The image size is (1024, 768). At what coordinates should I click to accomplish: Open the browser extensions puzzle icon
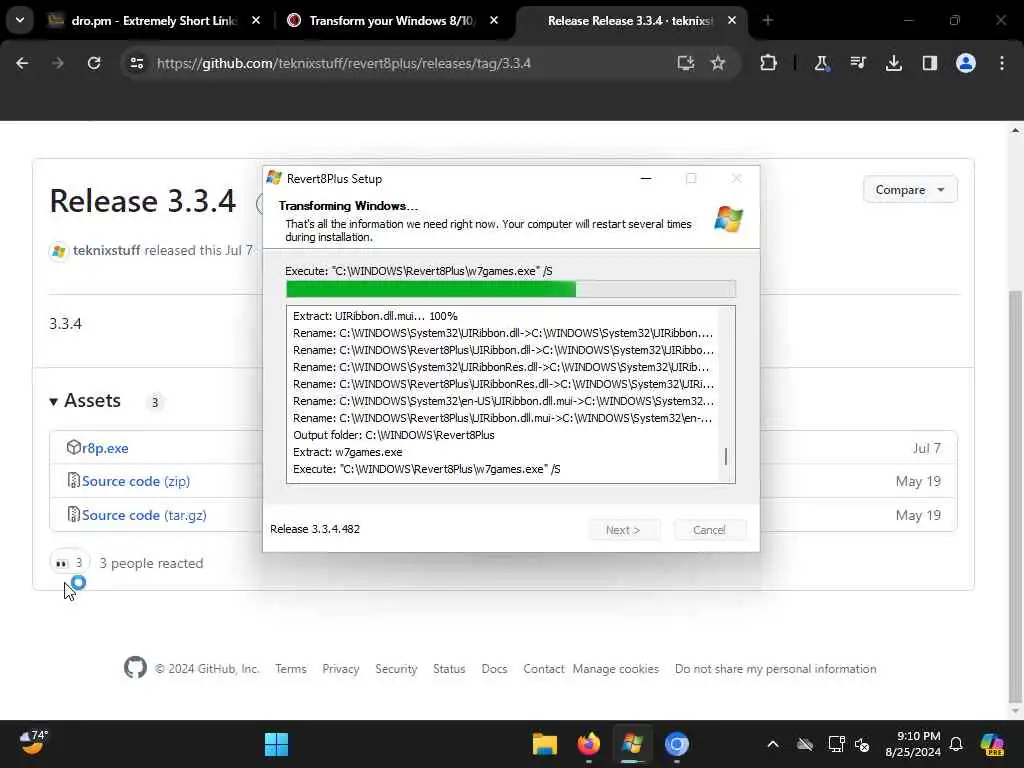[x=769, y=63]
